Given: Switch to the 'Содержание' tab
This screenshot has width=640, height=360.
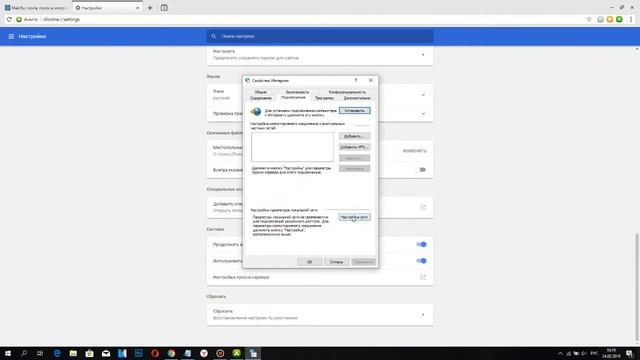Looking at the screenshot, I should click(260, 98).
